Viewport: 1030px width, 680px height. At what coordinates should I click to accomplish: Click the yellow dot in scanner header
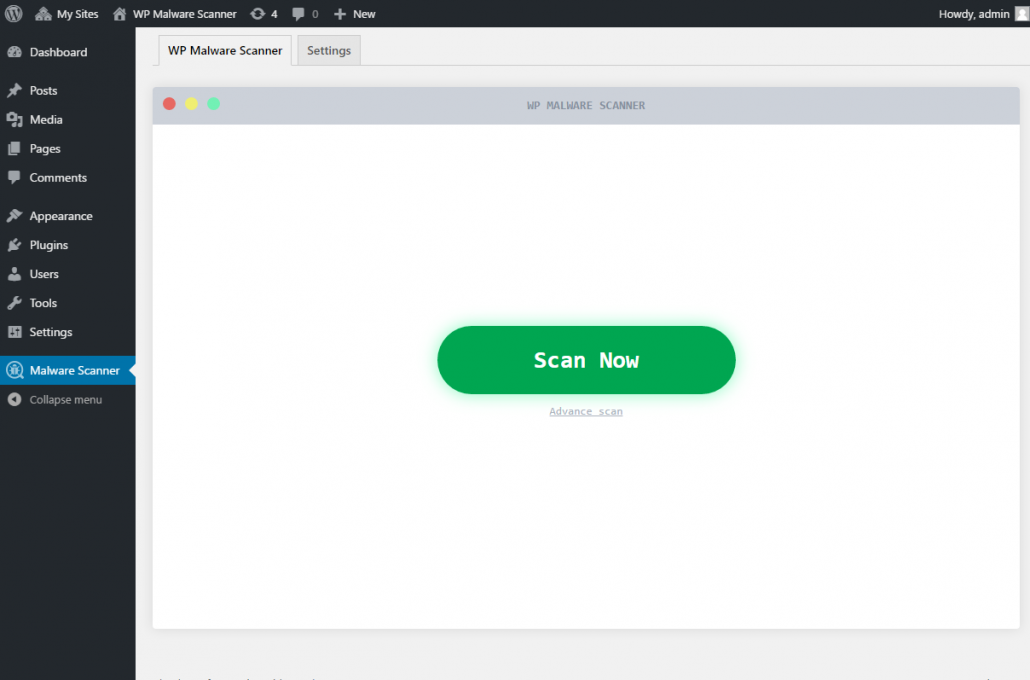(191, 104)
